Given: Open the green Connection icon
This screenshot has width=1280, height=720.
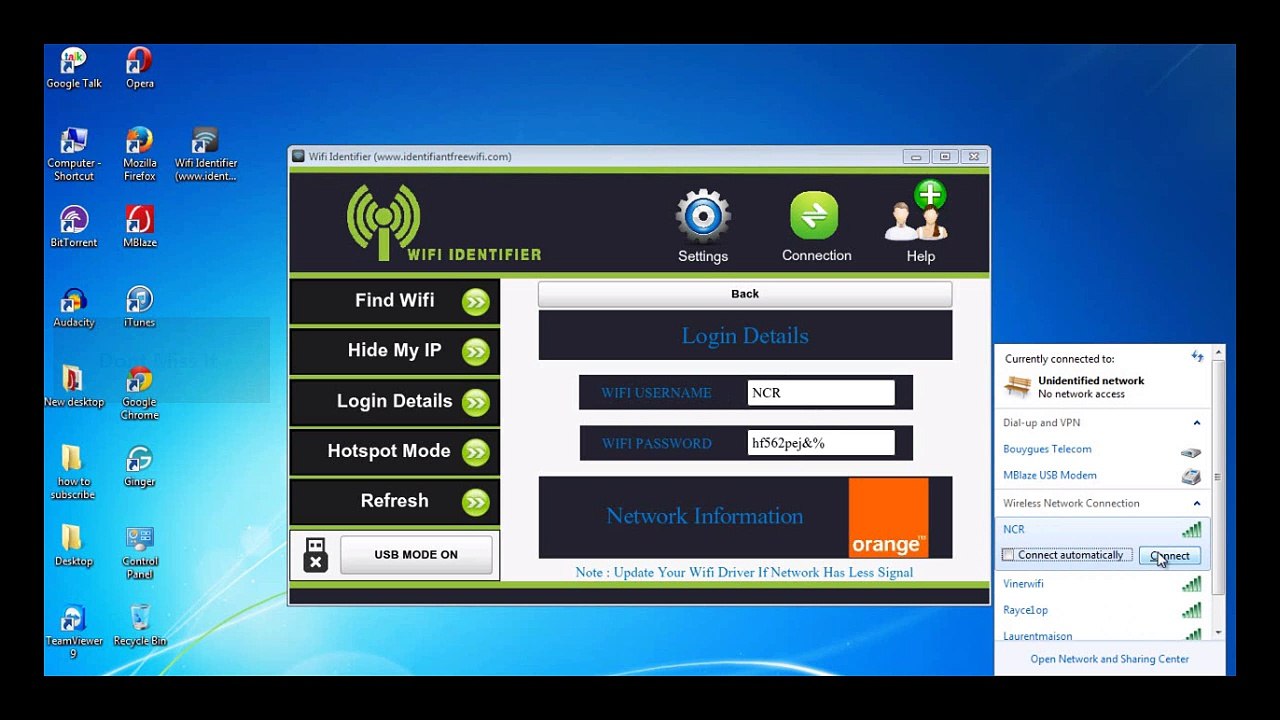Looking at the screenshot, I should pos(814,215).
